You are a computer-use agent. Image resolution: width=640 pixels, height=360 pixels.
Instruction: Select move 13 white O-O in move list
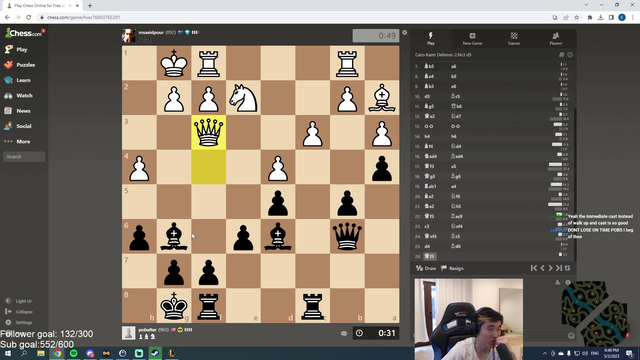429,126
